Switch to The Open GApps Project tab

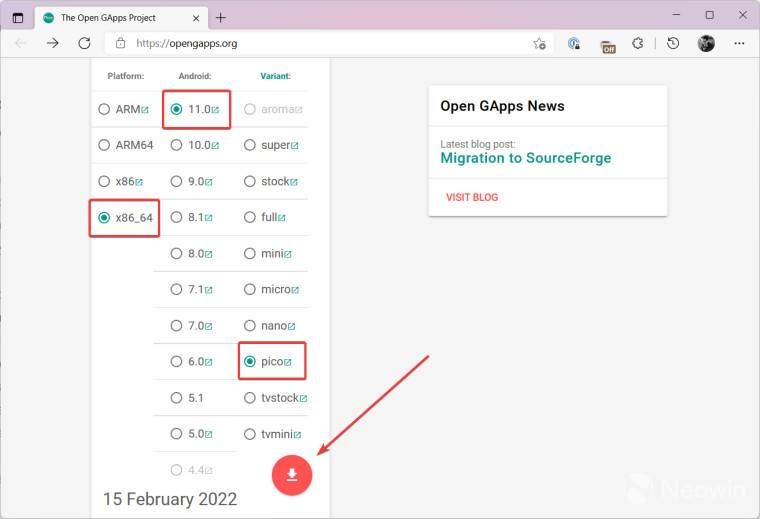121,18
